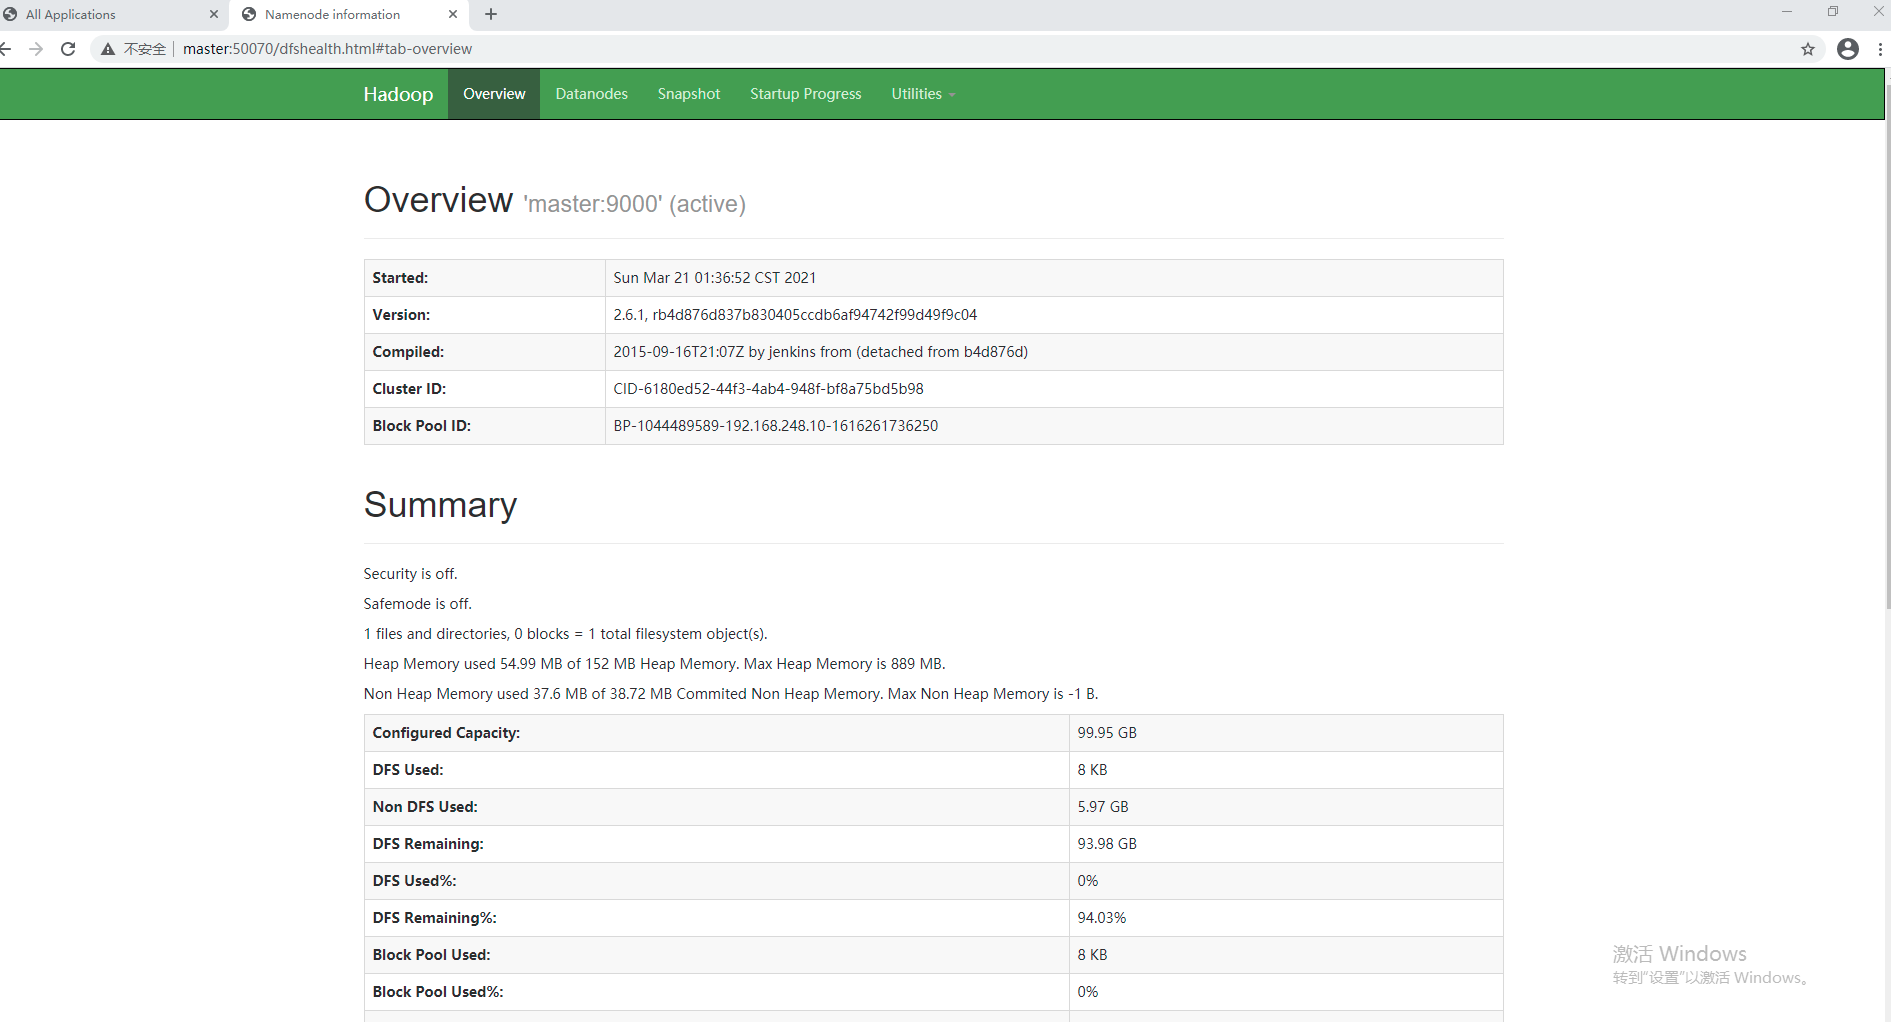This screenshot has height=1022, width=1891.
Task: Click the 不安全 security warning icon
Action: 108,48
